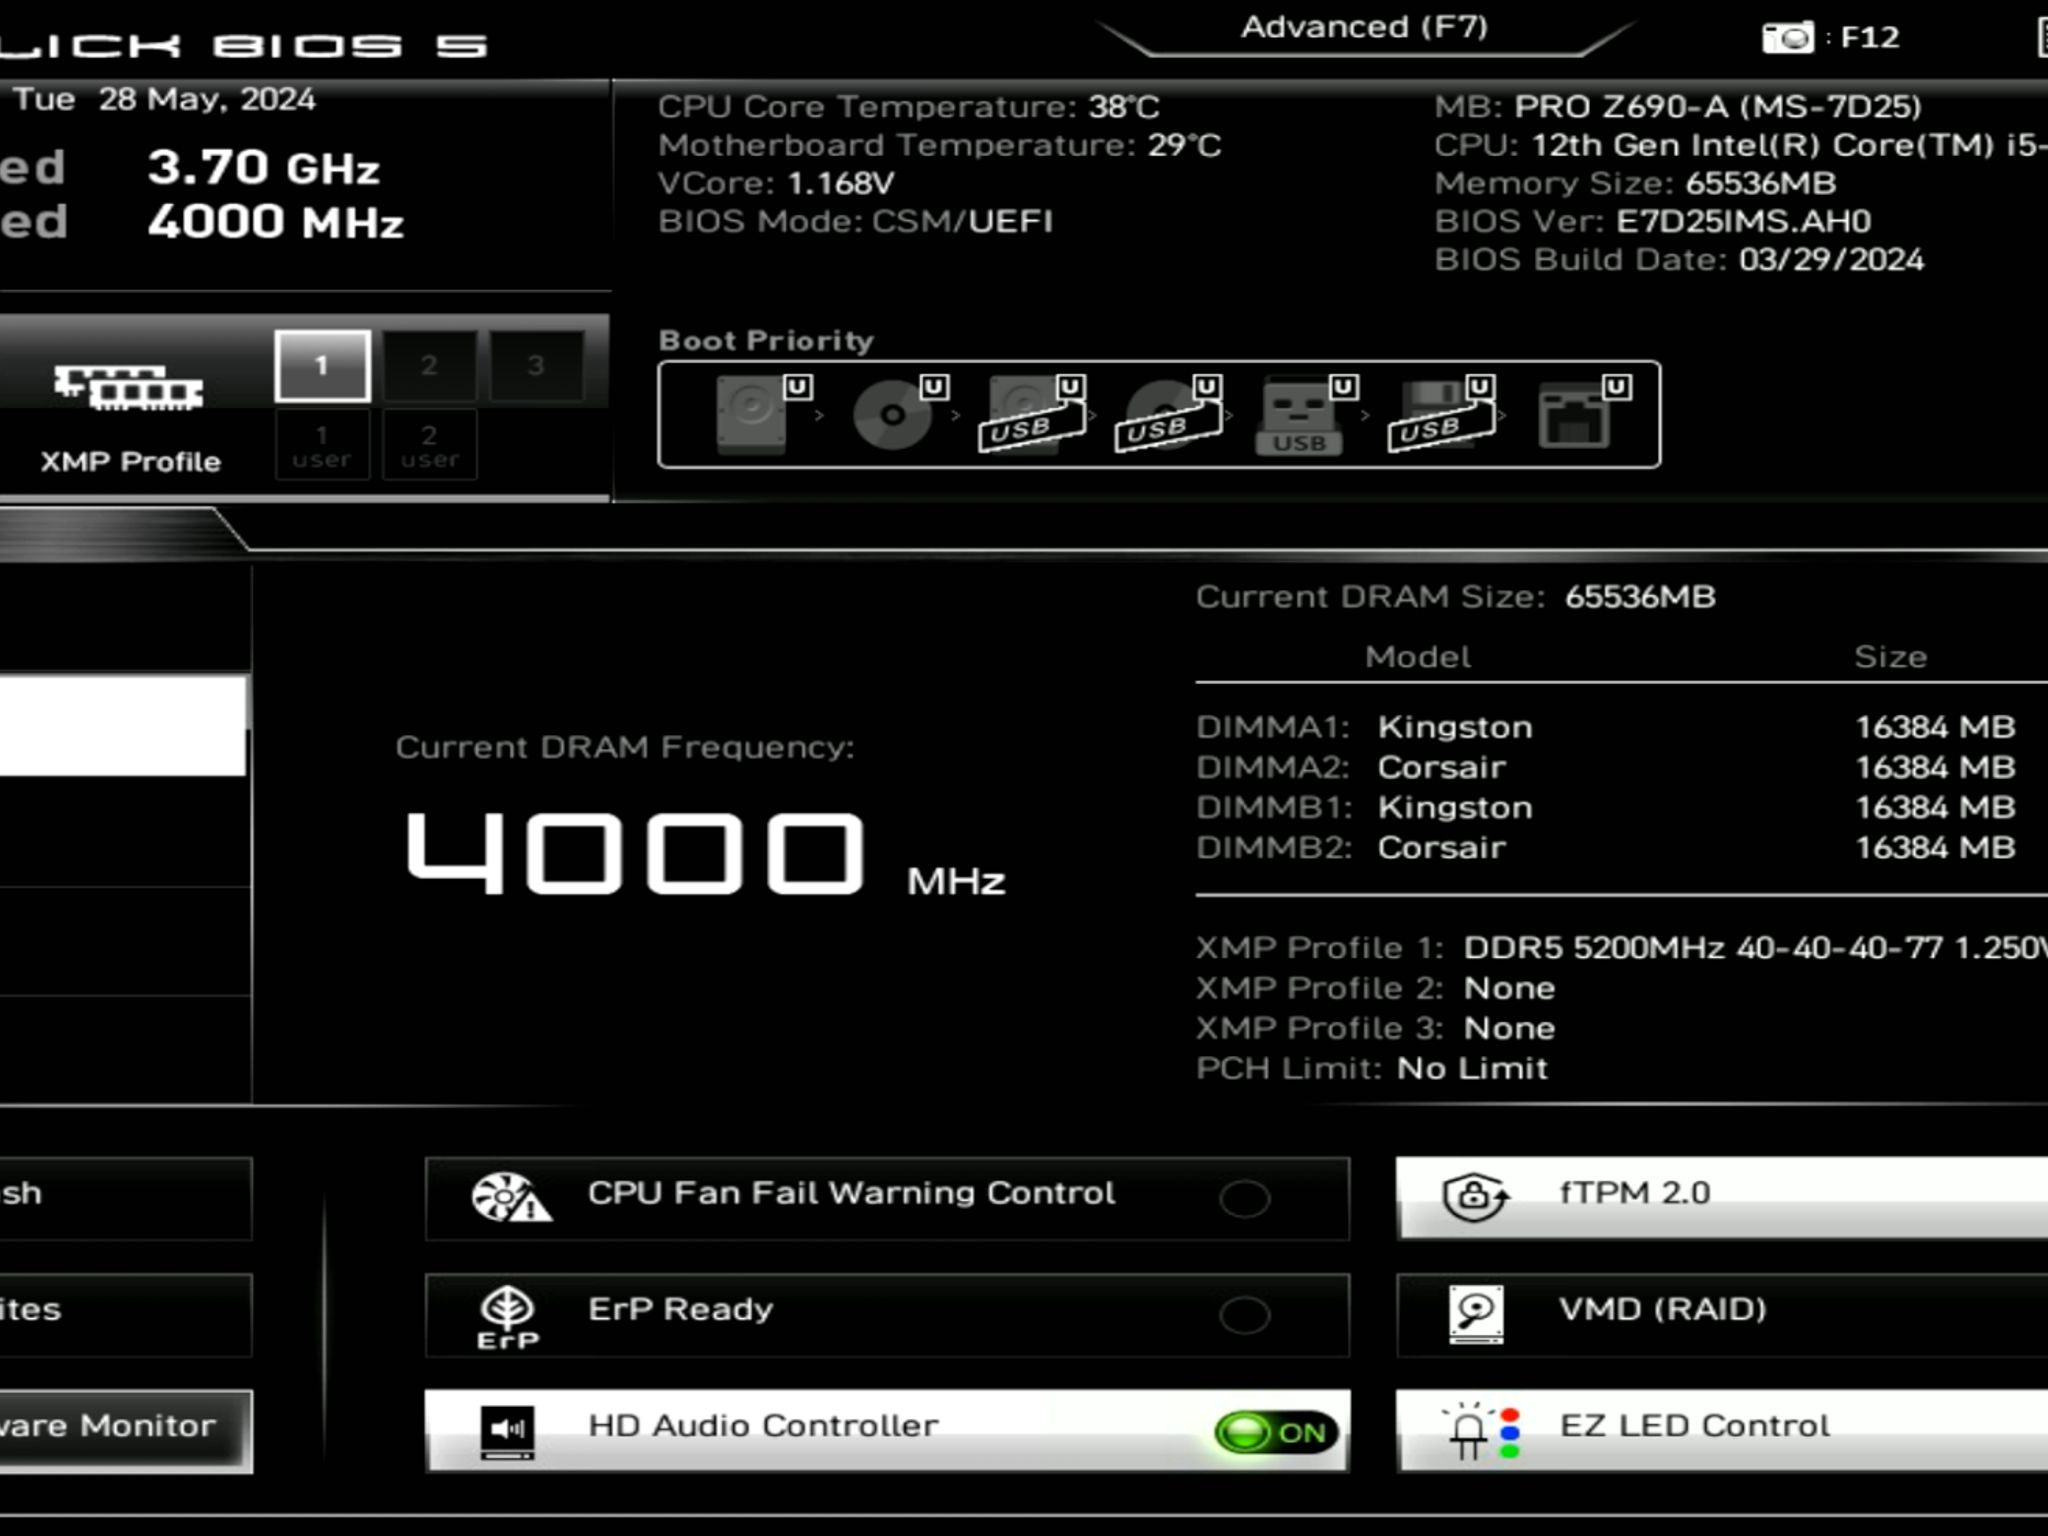Enable XMP profile 1
Viewport: 2048px width, 1536px height.
click(322, 366)
